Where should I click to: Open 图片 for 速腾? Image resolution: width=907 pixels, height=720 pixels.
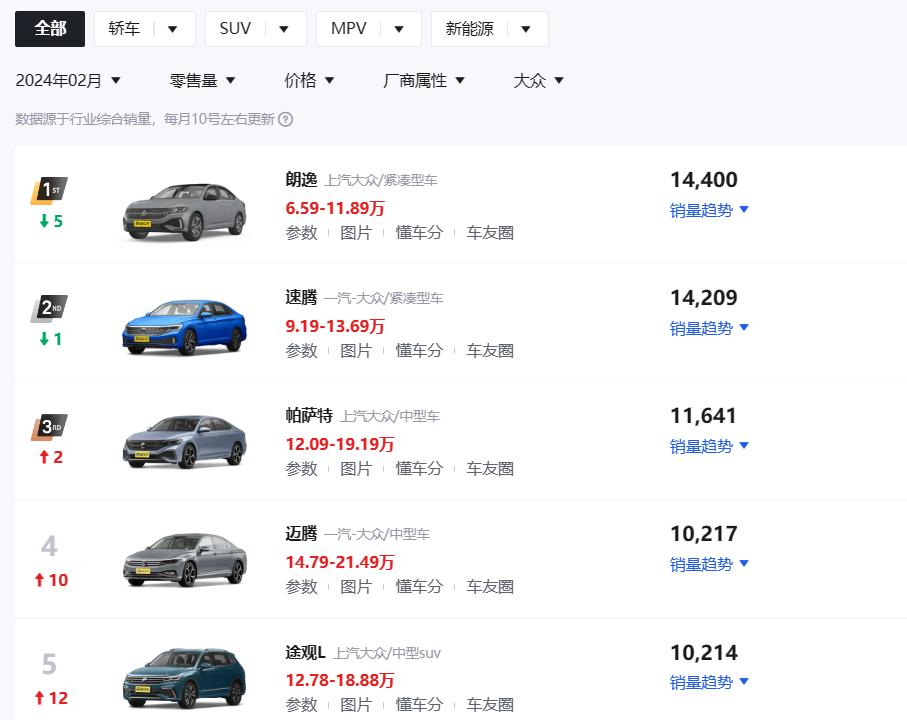click(356, 350)
